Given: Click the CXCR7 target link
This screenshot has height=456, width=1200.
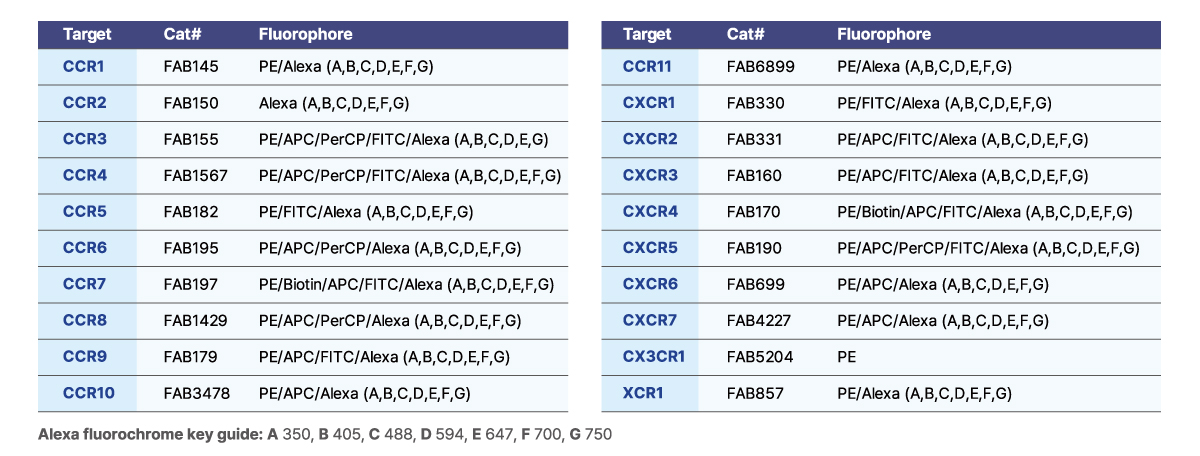Looking at the screenshot, I should point(650,321).
